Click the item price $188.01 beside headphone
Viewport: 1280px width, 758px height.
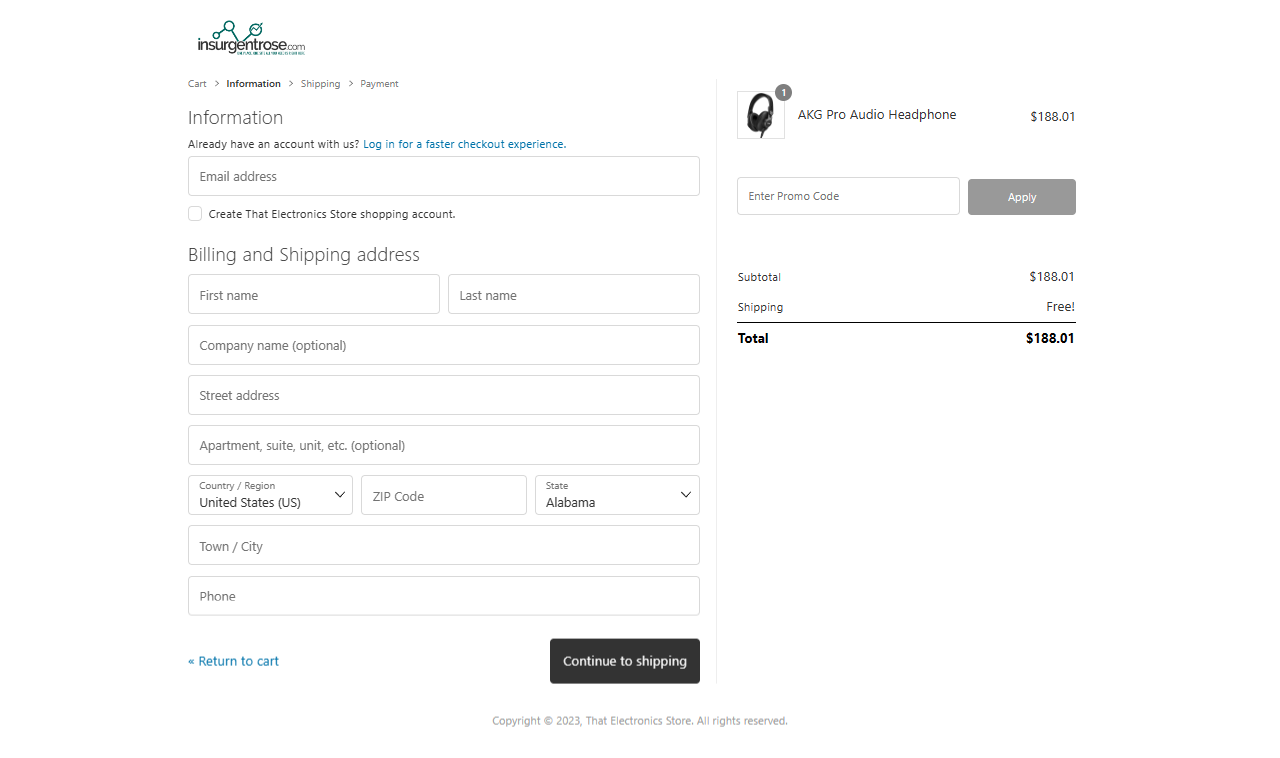click(1053, 117)
